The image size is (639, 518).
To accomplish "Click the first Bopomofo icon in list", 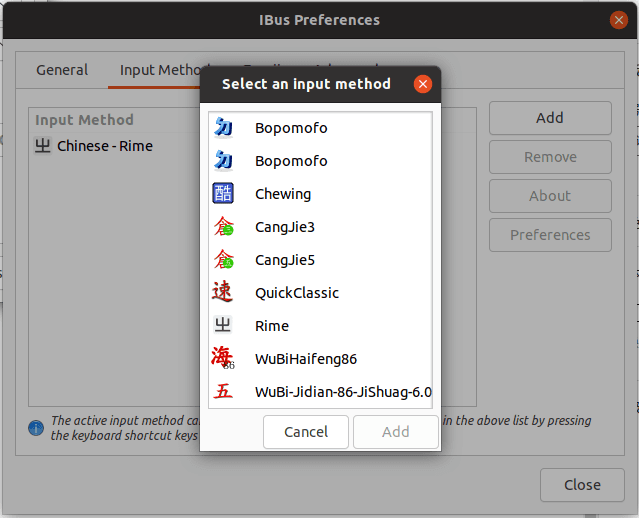I will click(223, 128).
